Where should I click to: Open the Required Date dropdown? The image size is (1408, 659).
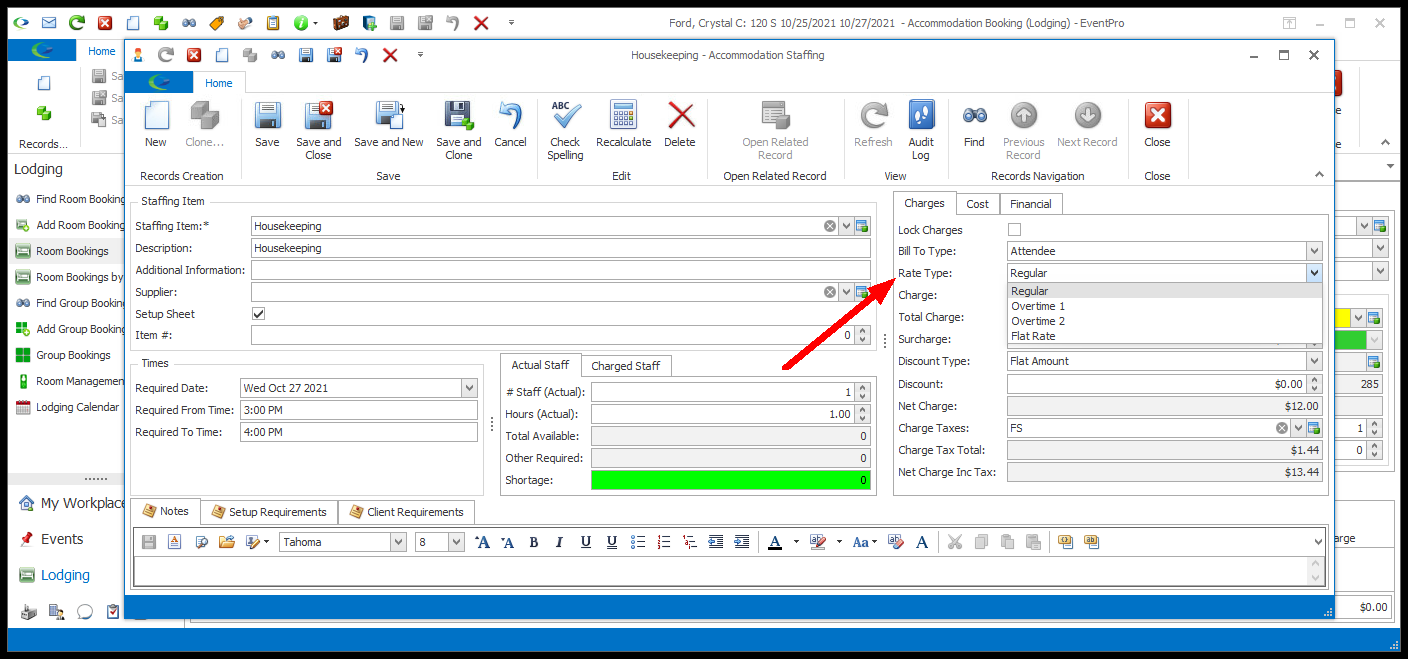(469, 388)
